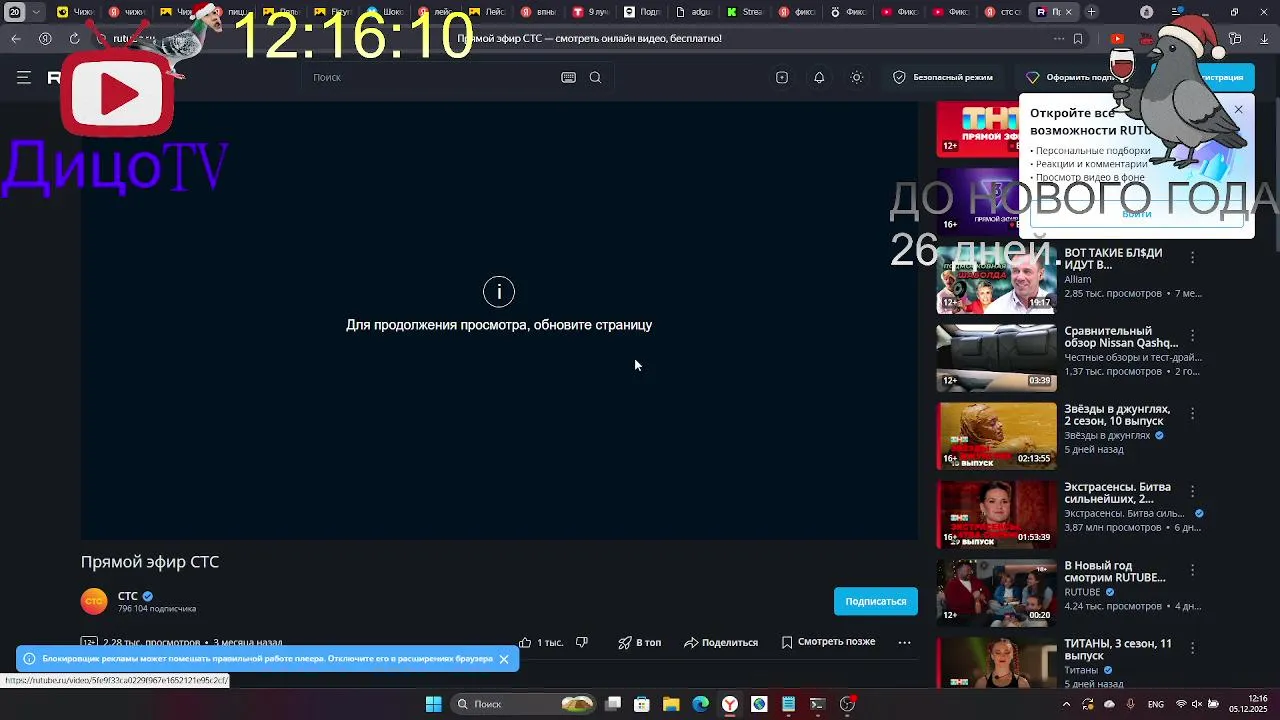Screen dimensions: 1280x720
Task: Dismiss the ad blocker warning banner
Action: coord(504,659)
